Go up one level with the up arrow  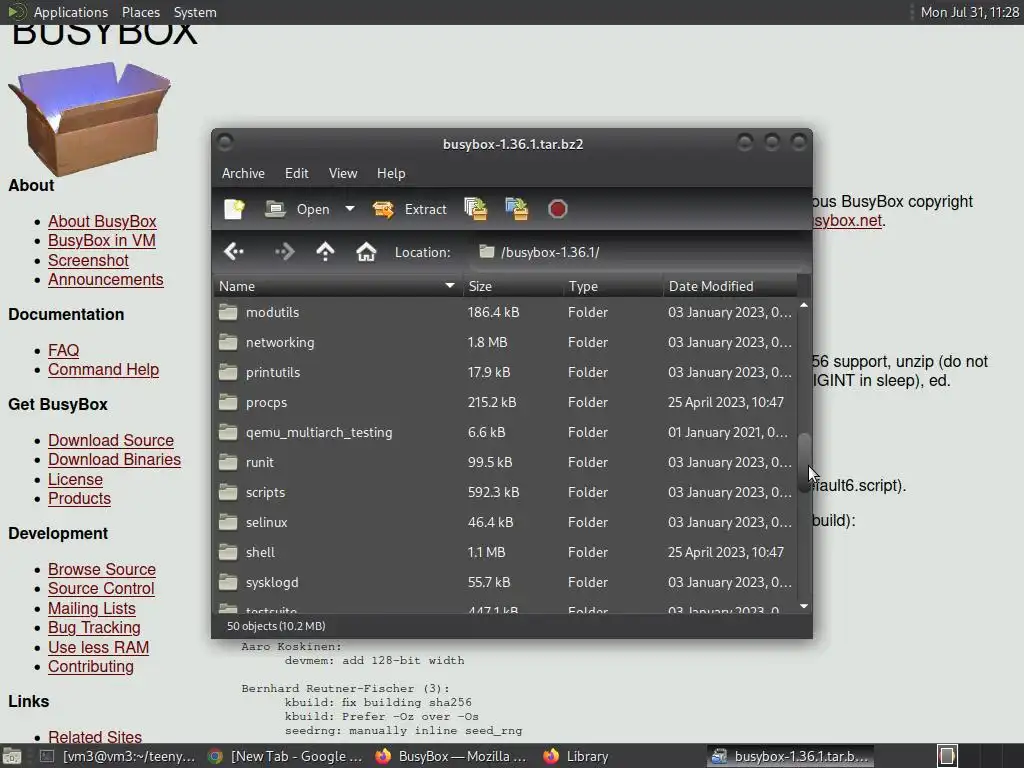click(325, 251)
